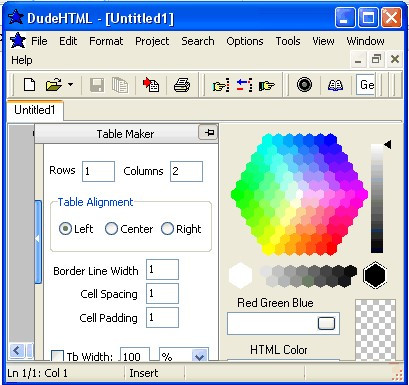Click the round black target icon
Viewport: 409px width, 385px height.
304,85
